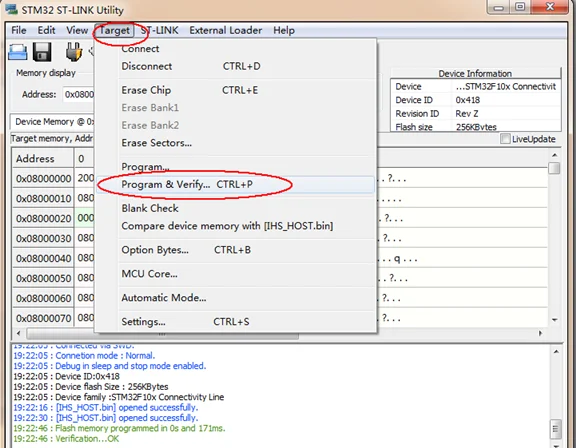
Task: Select the 0x08000050 address row
Action: tap(43, 278)
